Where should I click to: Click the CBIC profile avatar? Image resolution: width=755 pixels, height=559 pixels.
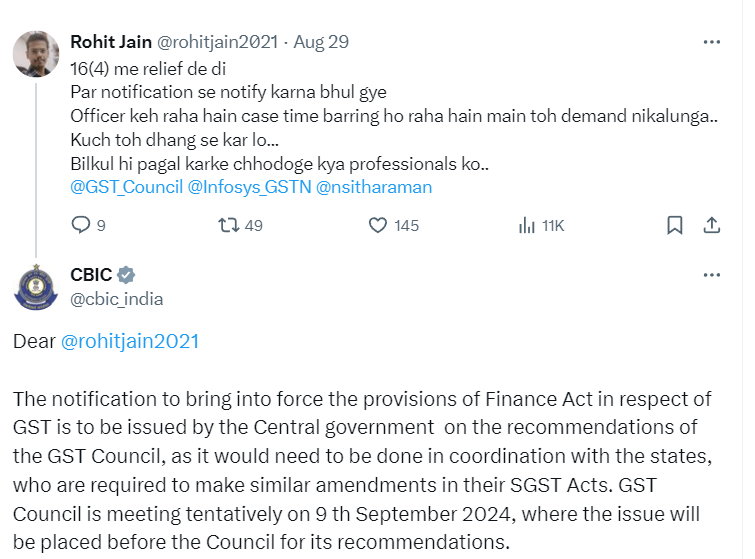point(35,286)
